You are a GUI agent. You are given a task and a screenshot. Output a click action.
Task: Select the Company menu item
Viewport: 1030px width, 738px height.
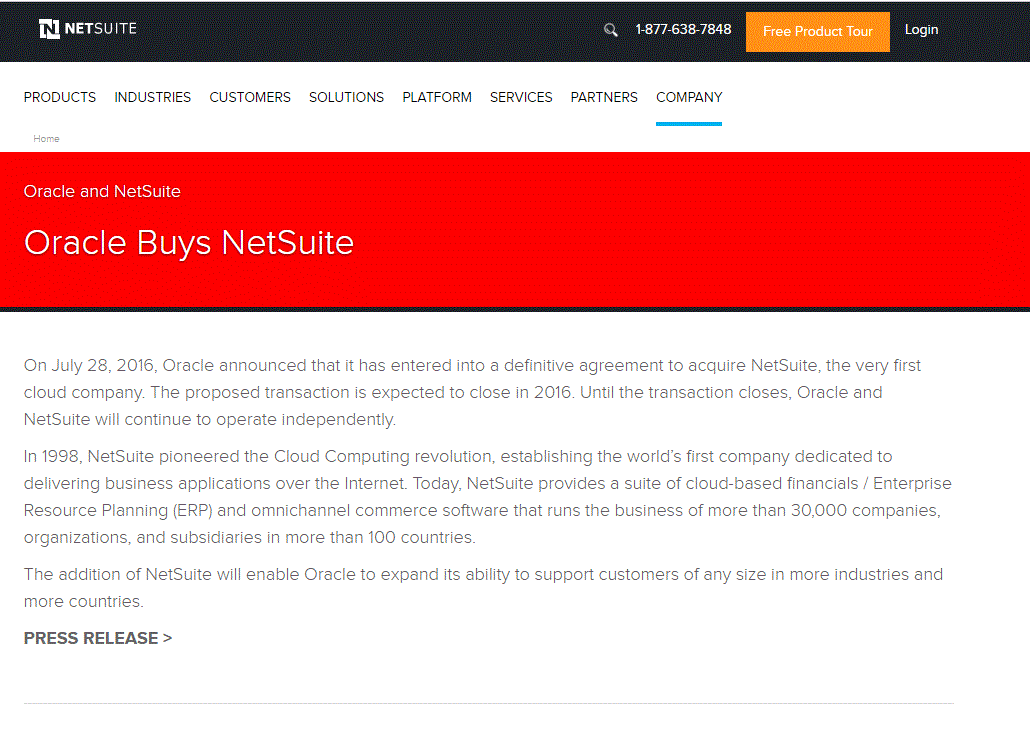689,97
